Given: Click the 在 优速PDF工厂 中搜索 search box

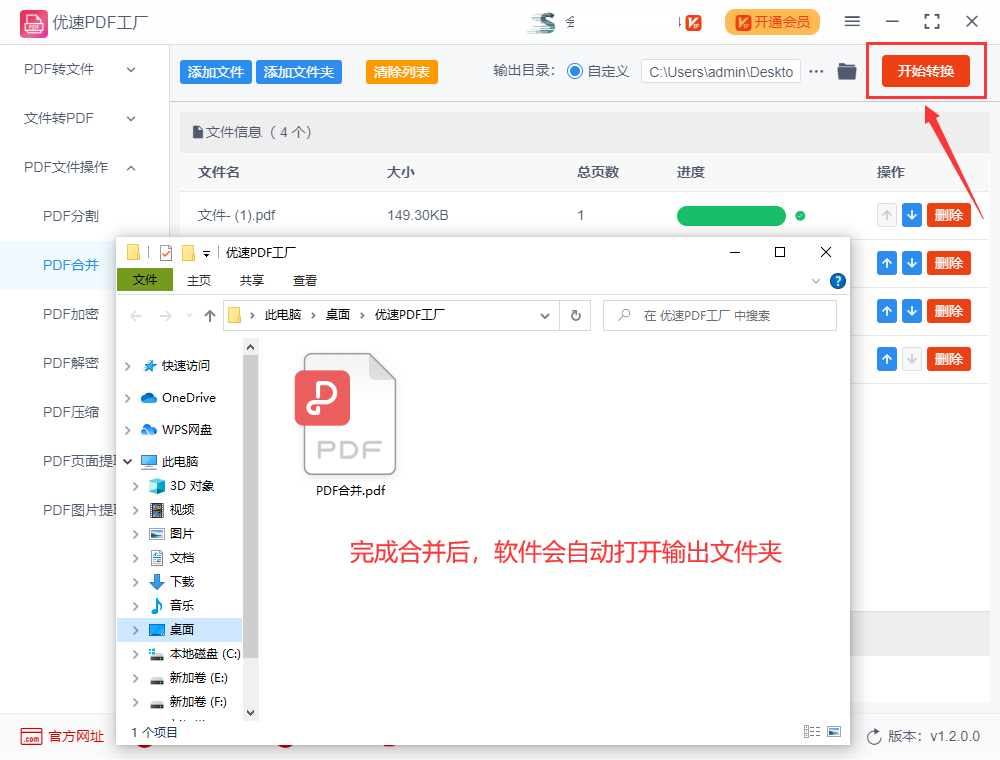Looking at the screenshot, I should [719, 316].
